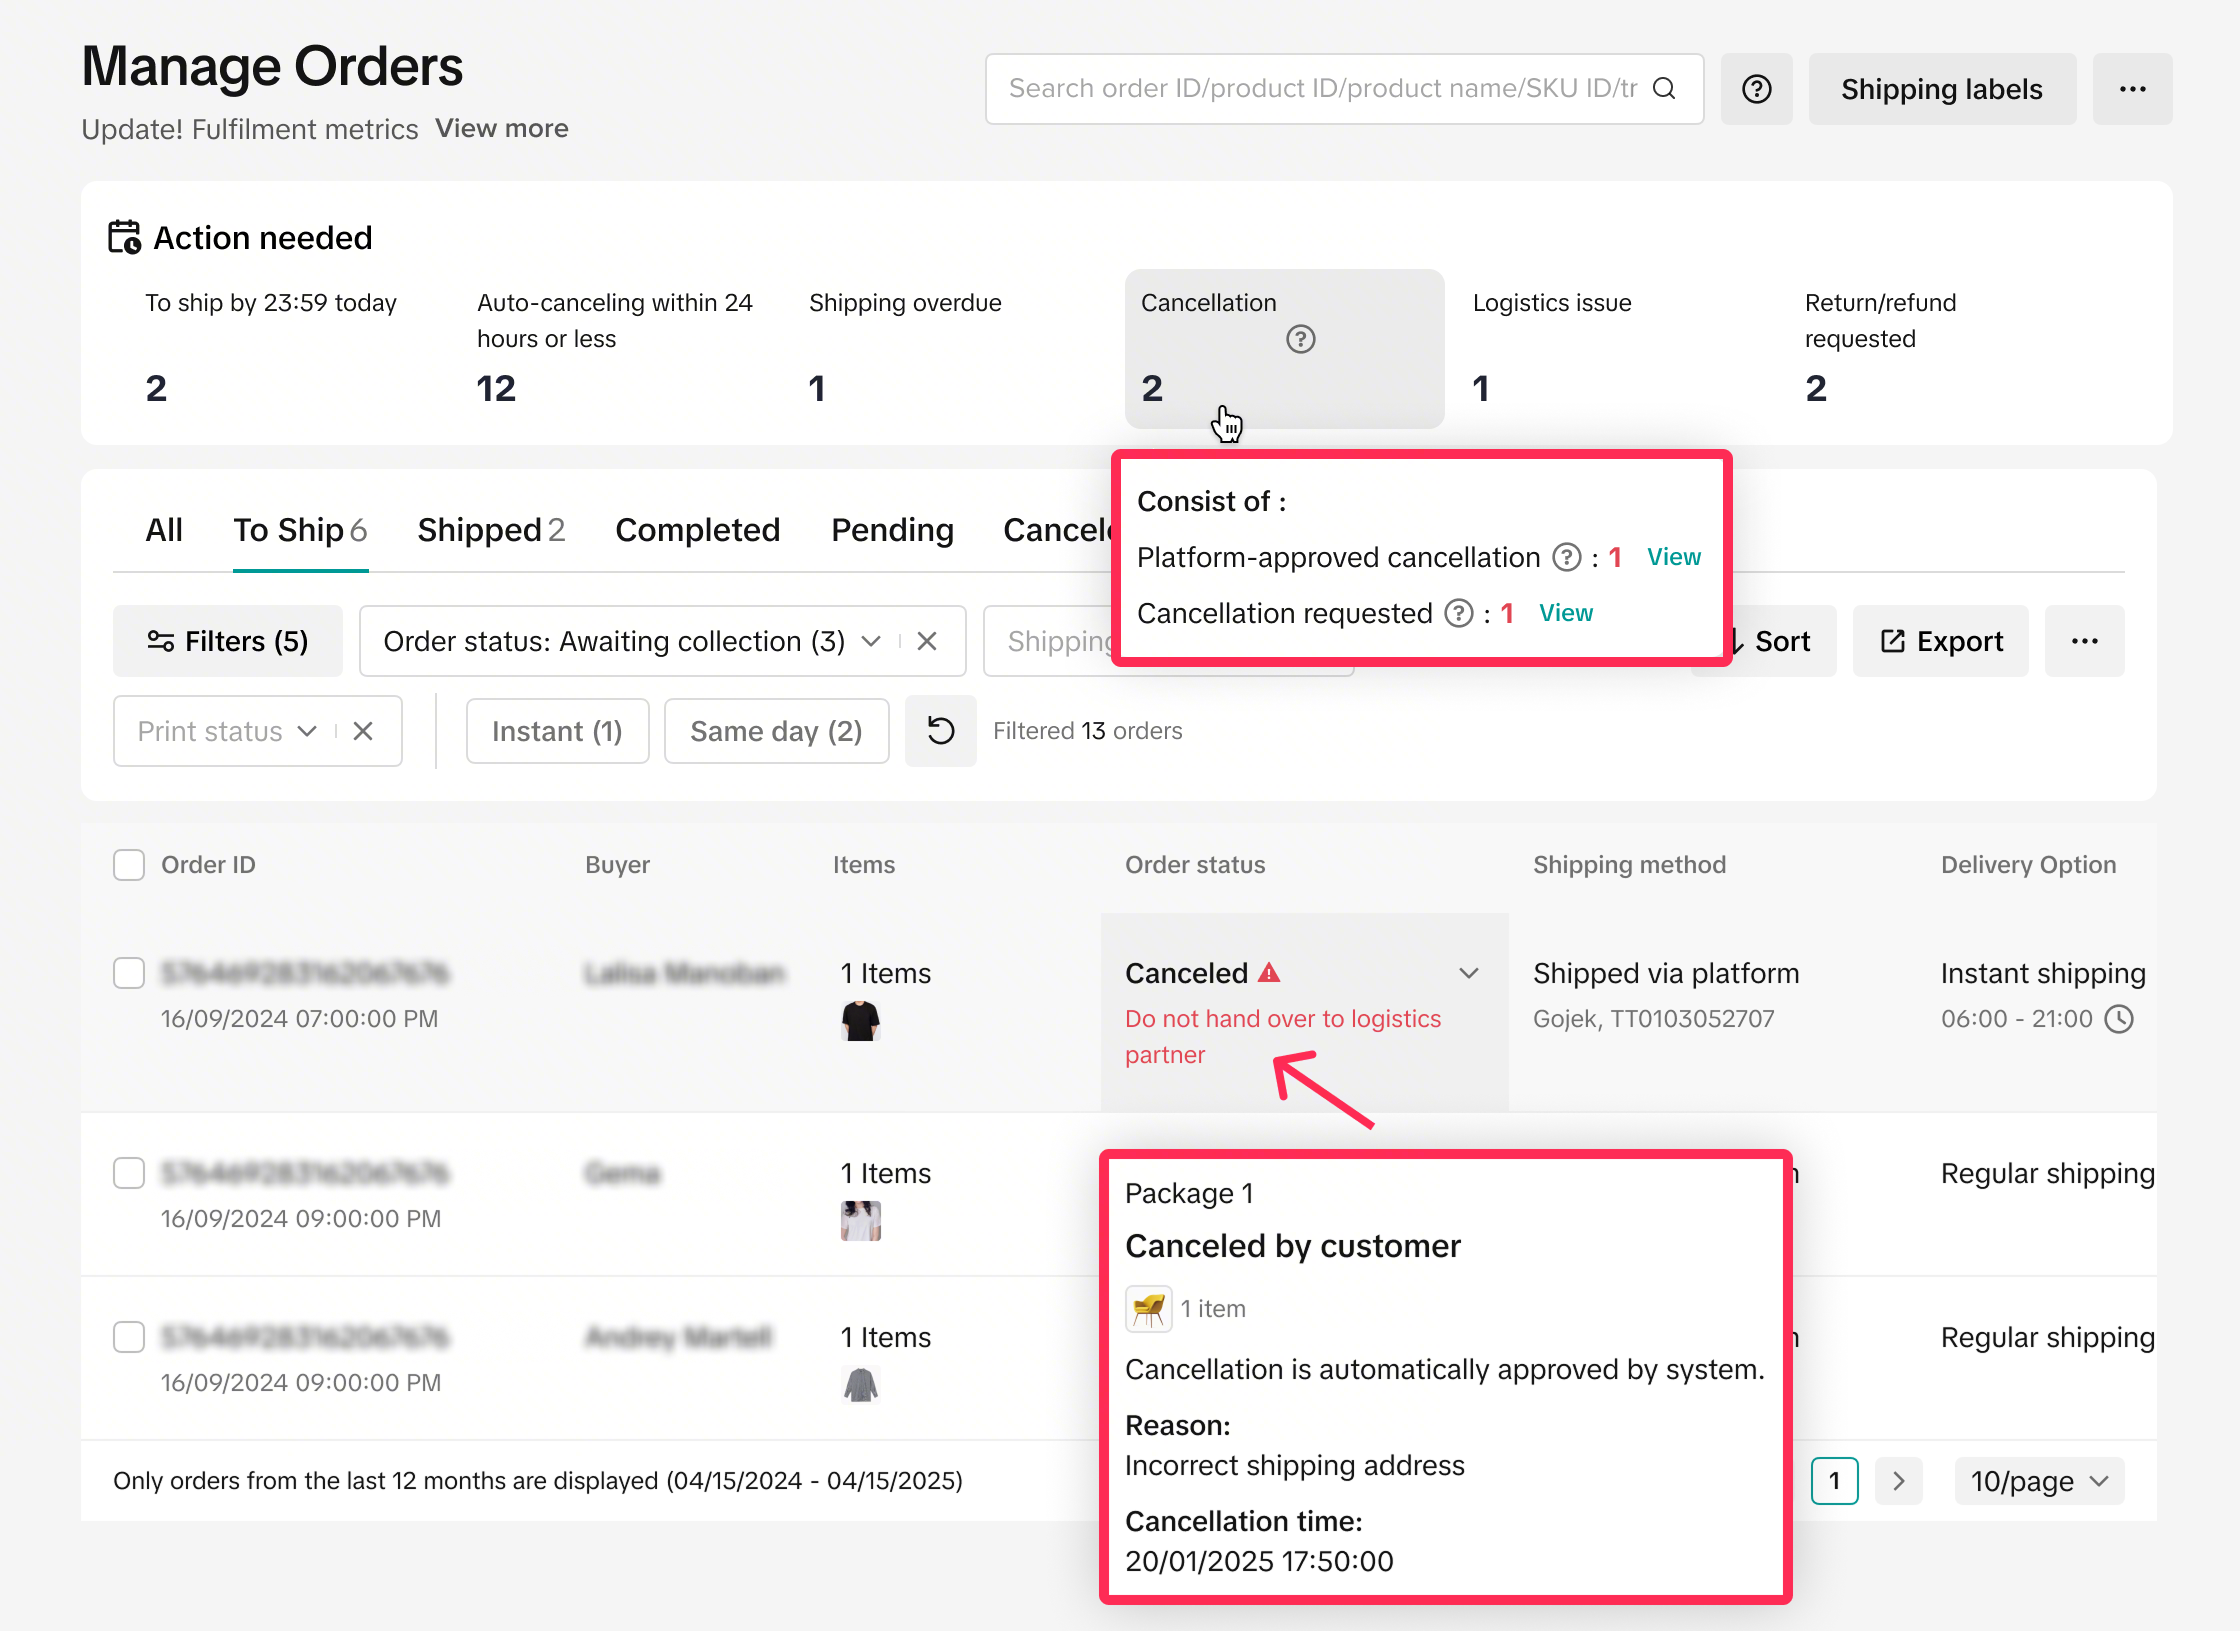The image size is (2240, 1631).
Task: Check the third order row checkbox
Action: coord(129,1337)
